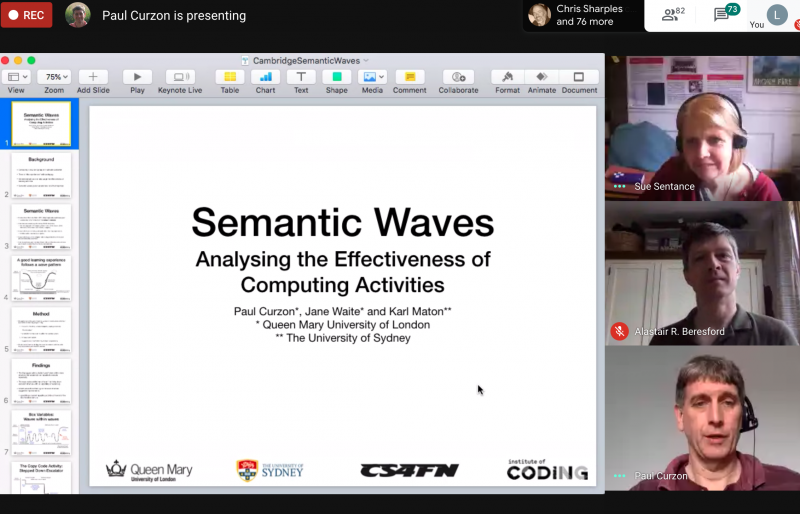The width and height of the screenshot is (800, 514).
Task: Click the Keynote Live icon
Action: pyautogui.click(x=180, y=77)
